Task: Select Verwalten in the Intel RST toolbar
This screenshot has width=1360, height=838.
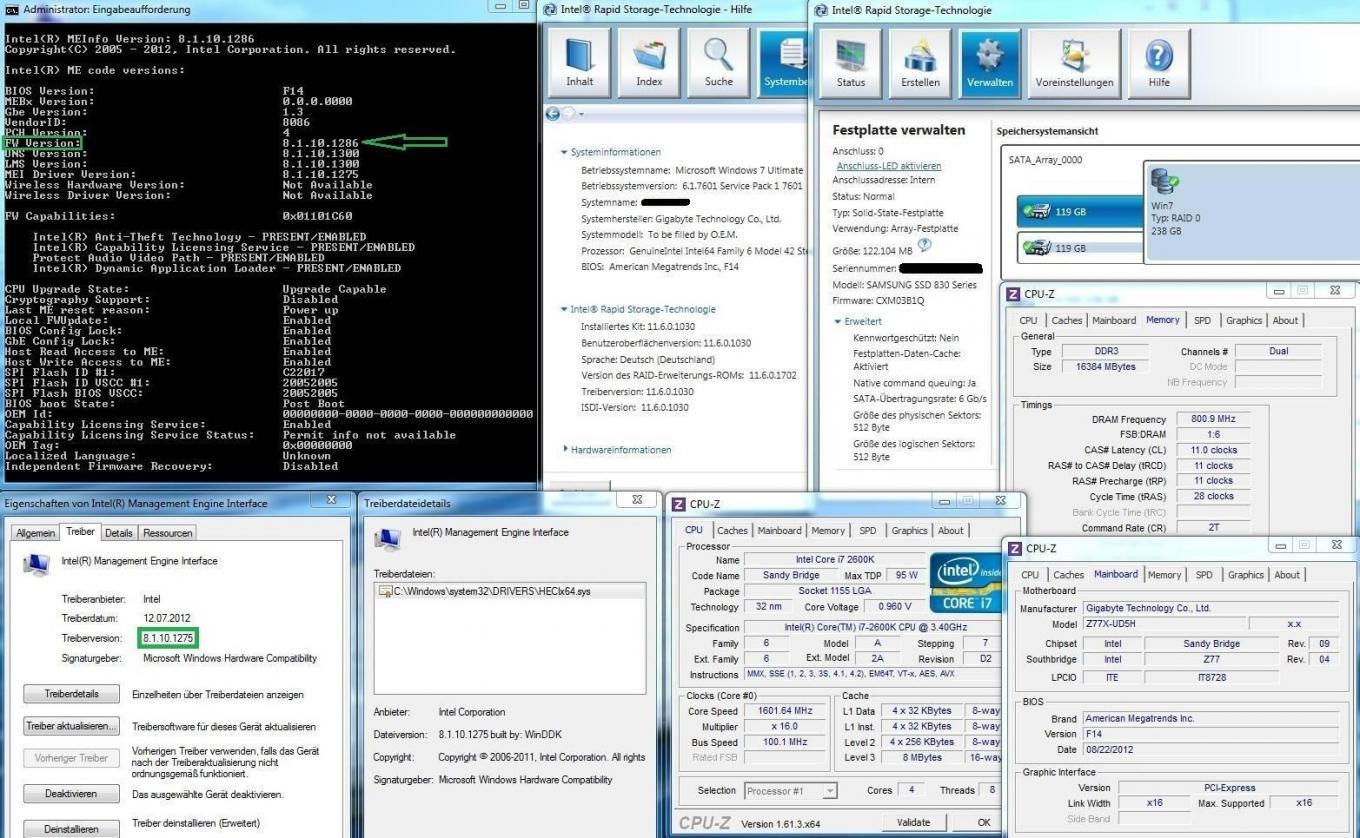Action: 990,63
